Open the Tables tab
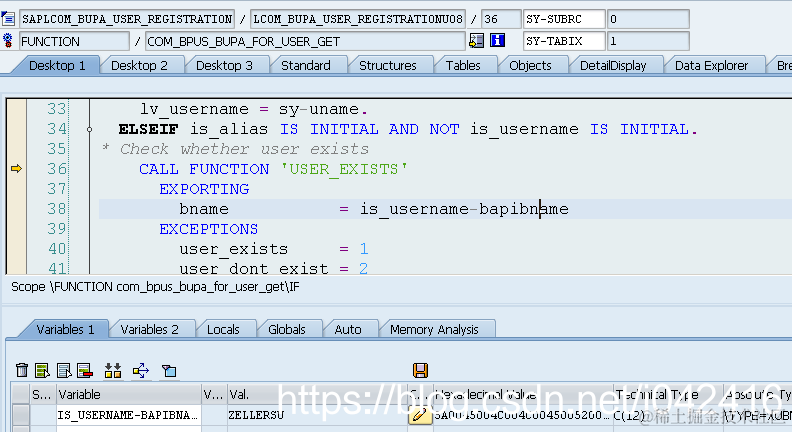The image size is (792, 432). (463, 66)
